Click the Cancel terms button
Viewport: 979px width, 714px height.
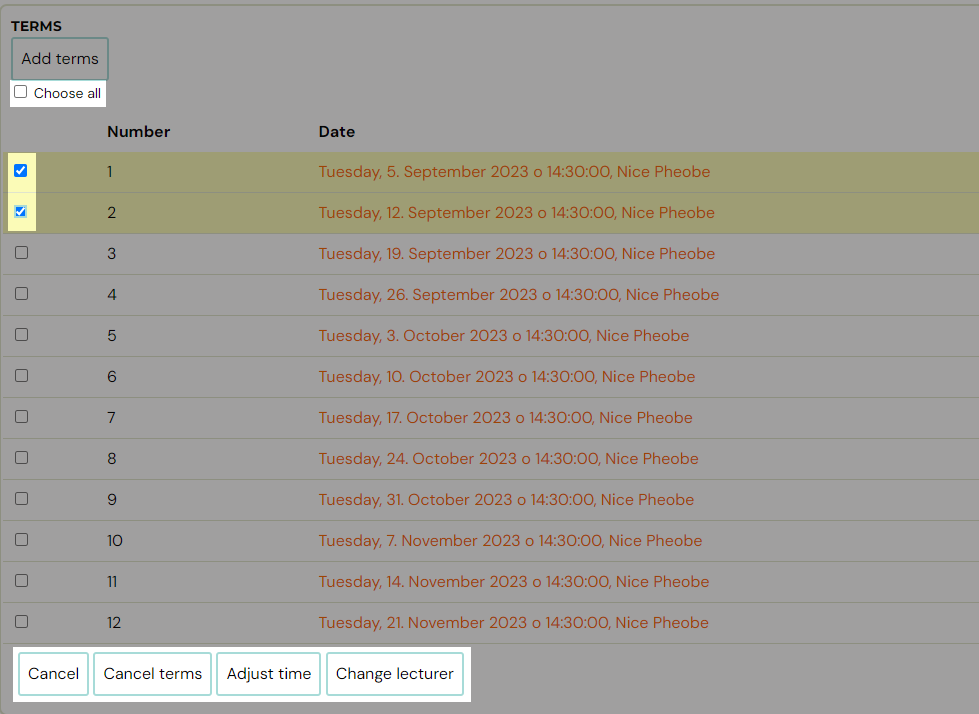153,674
